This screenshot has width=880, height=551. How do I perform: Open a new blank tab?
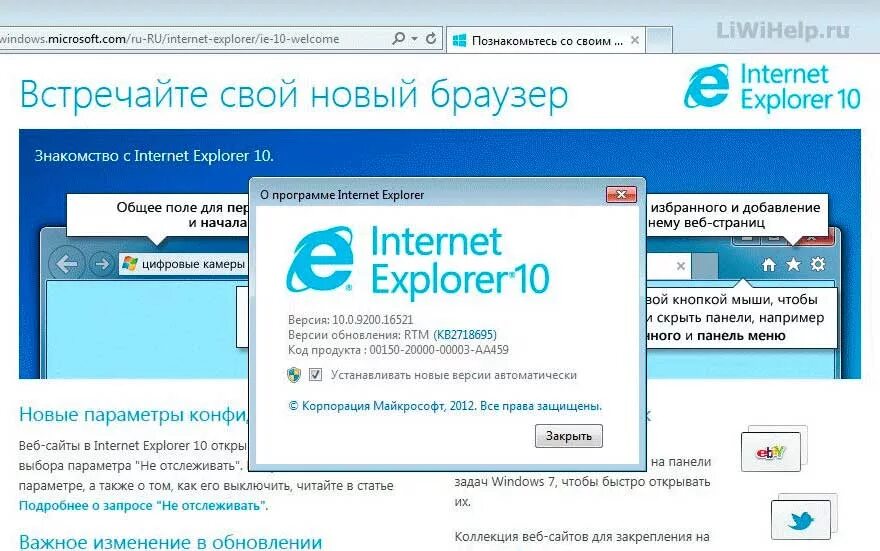pos(659,40)
